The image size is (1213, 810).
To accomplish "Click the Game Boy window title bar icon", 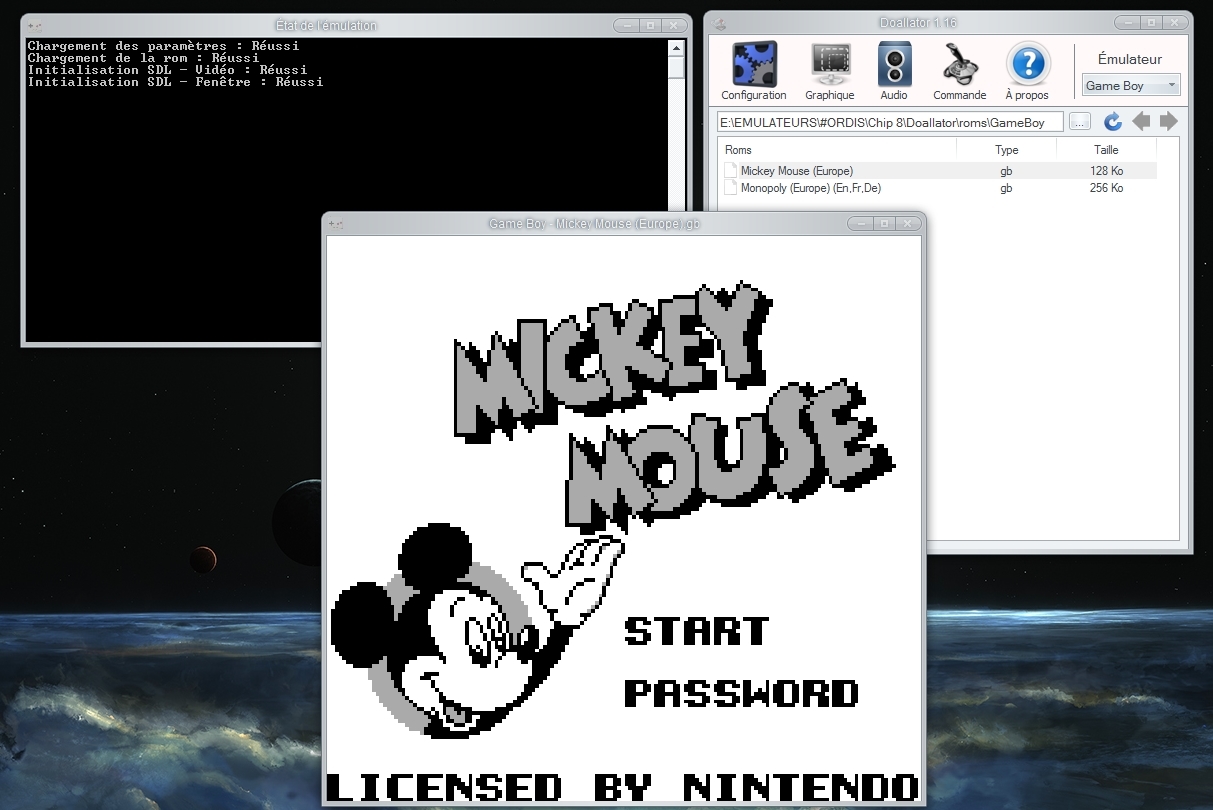I will tap(336, 224).
